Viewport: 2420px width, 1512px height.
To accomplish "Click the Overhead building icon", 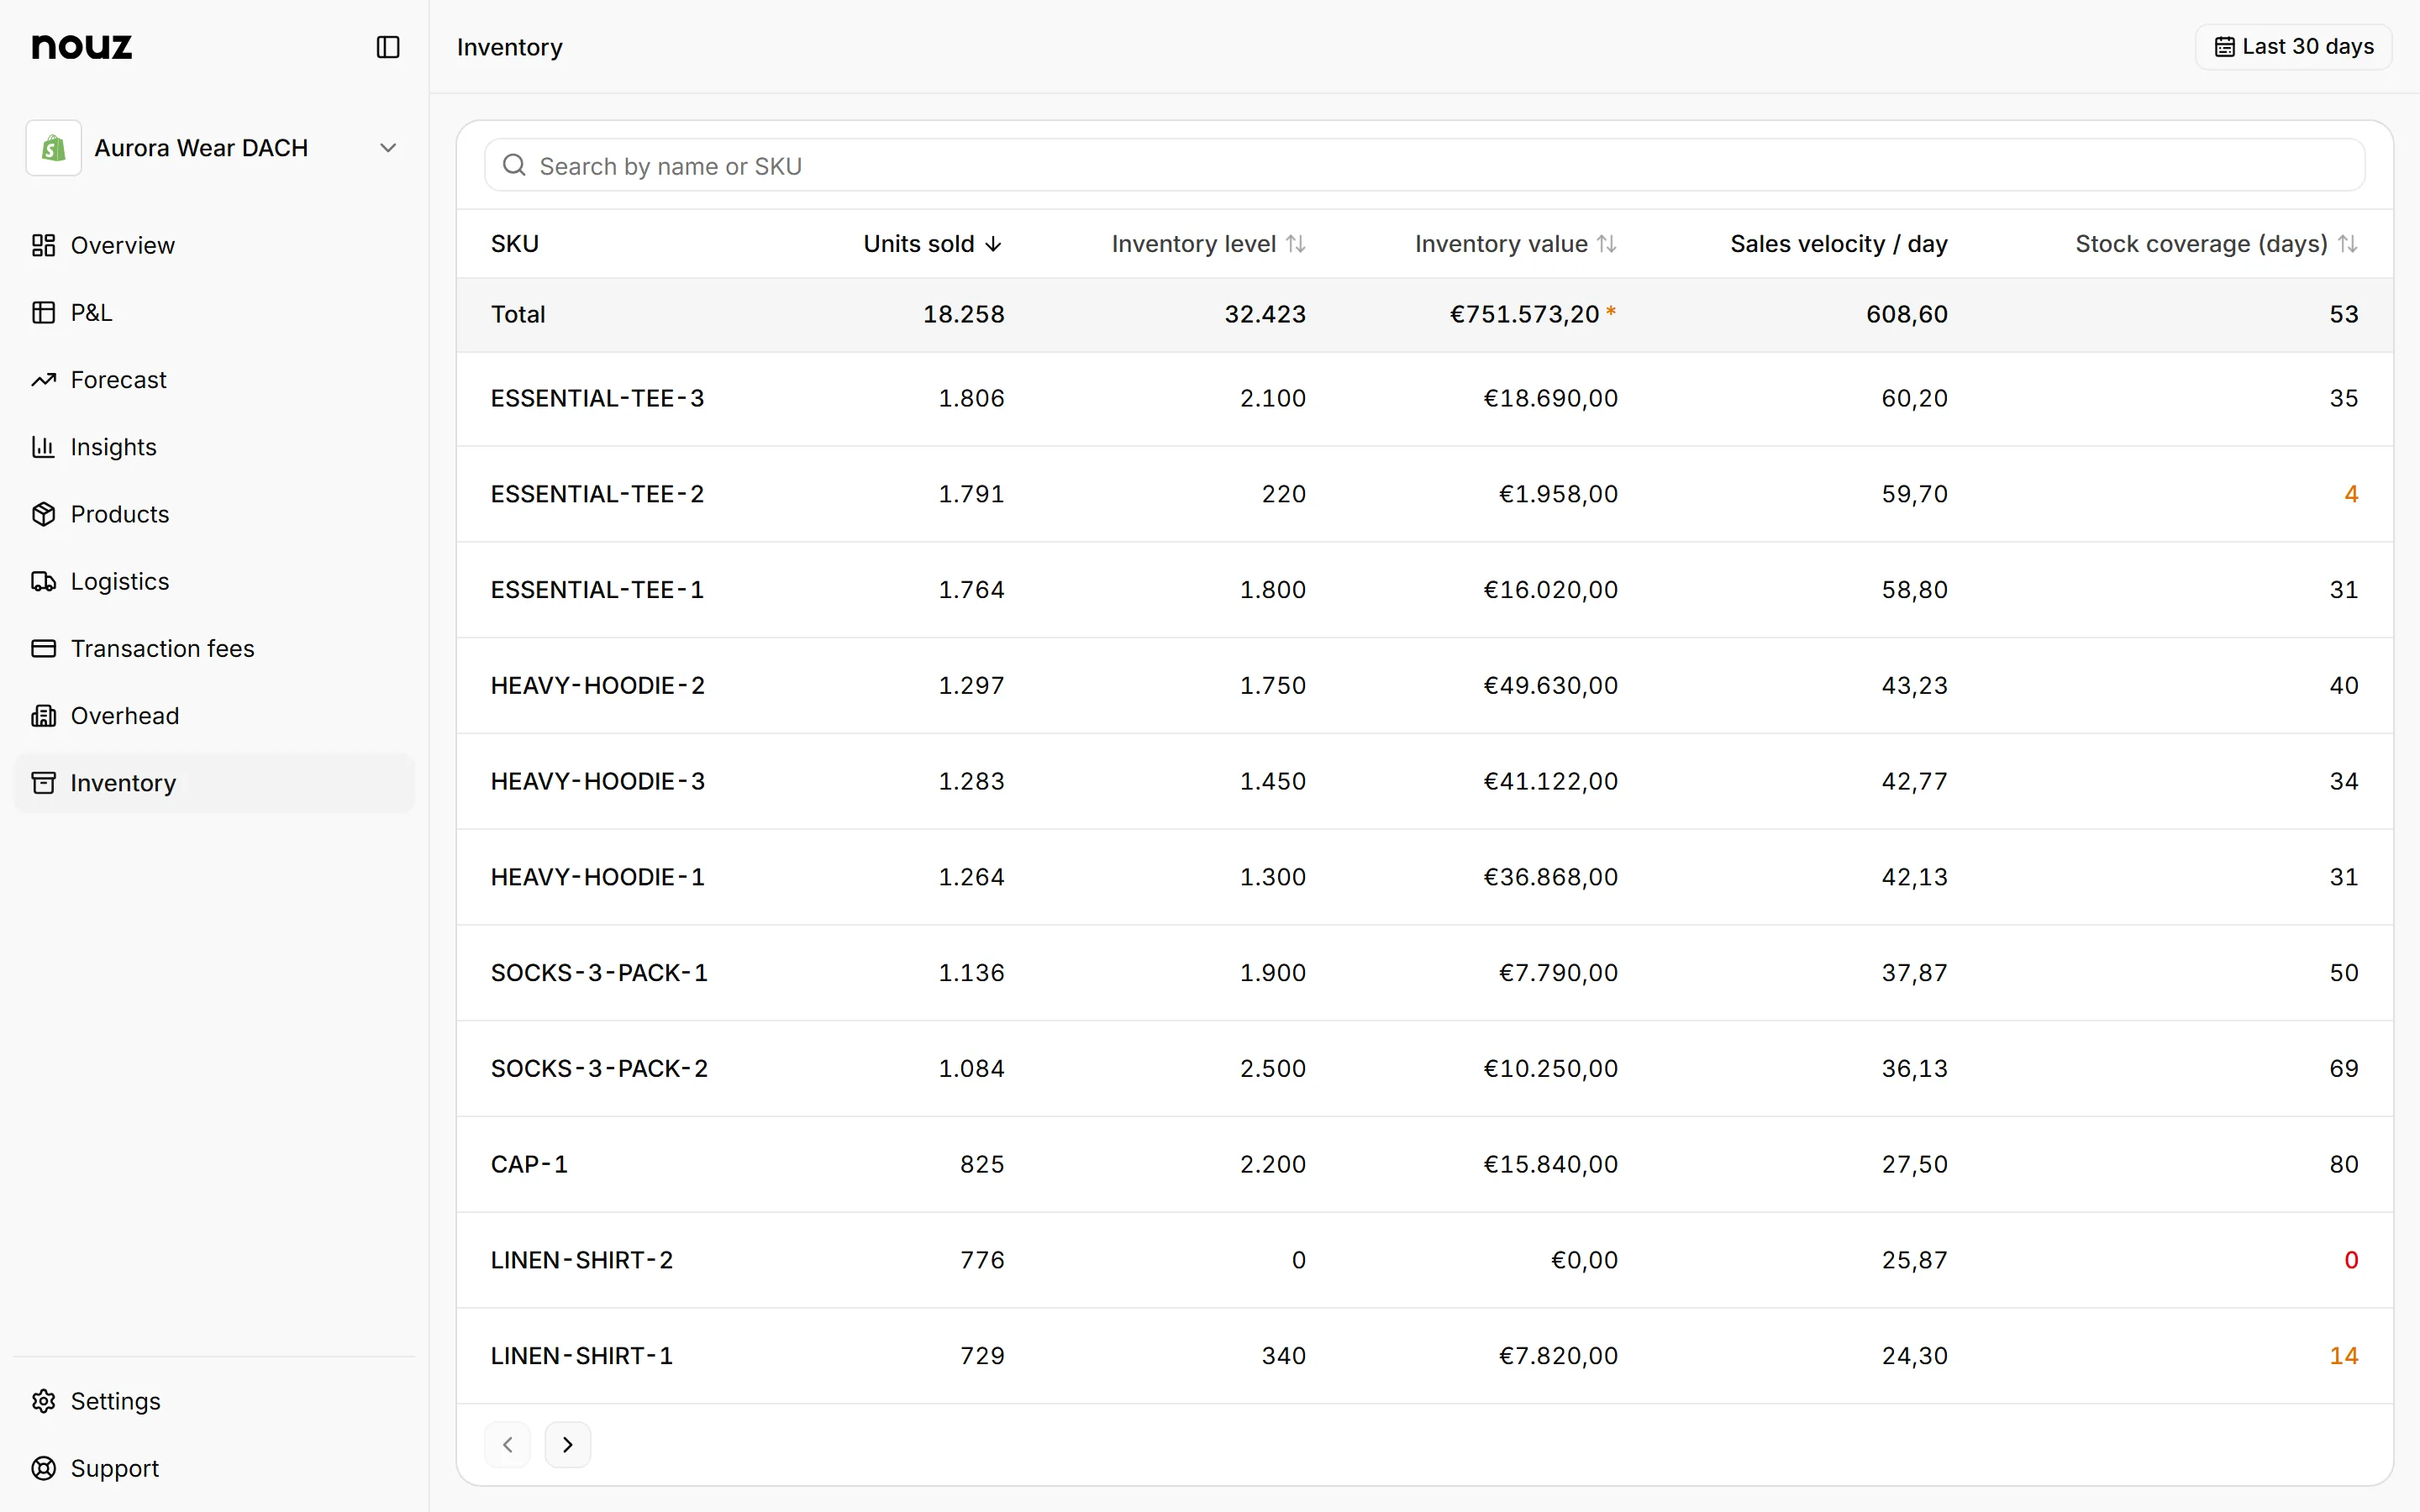I will coord(43,716).
